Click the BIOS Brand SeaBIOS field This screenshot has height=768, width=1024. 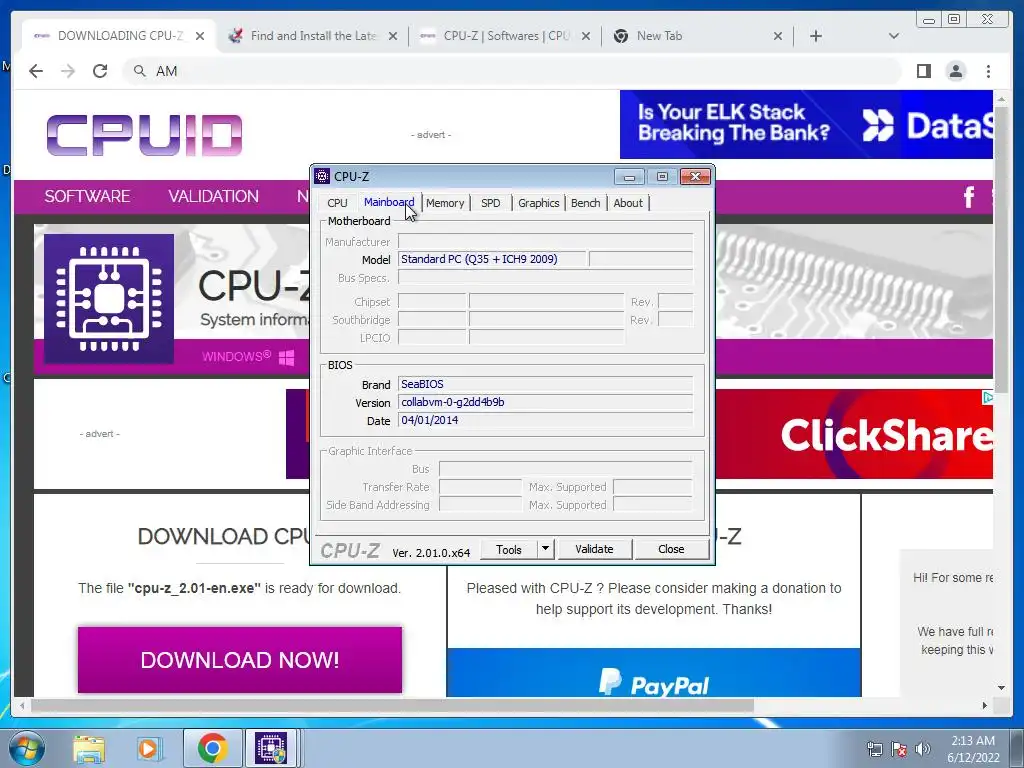click(x=545, y=384)
